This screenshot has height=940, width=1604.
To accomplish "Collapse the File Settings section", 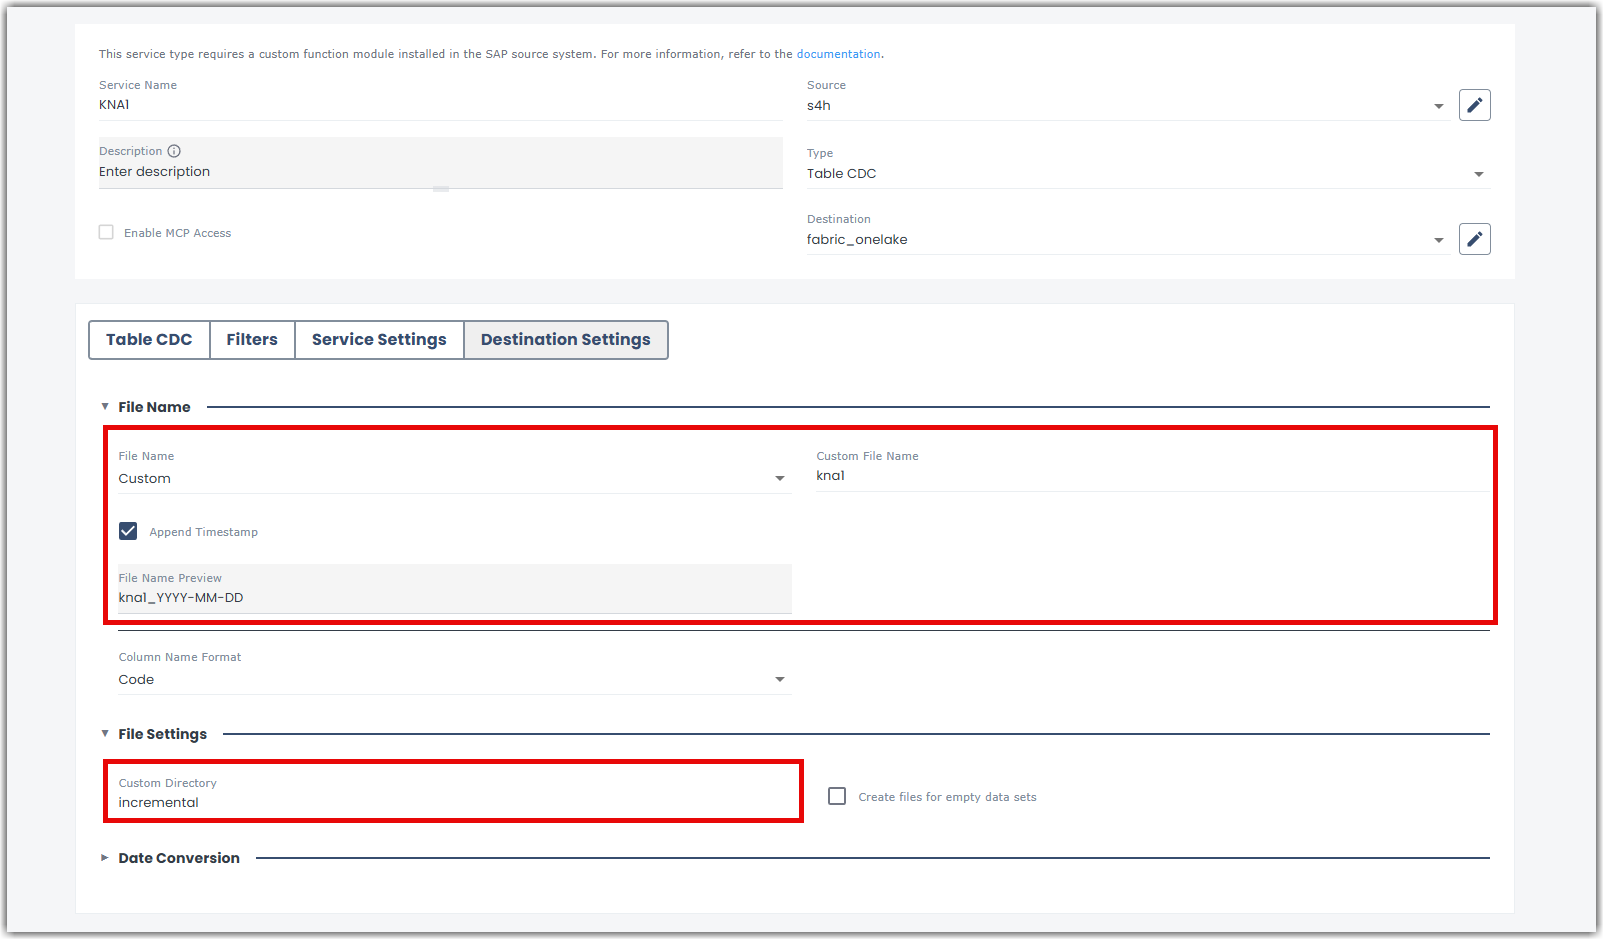I will click(x=105, y=734).
